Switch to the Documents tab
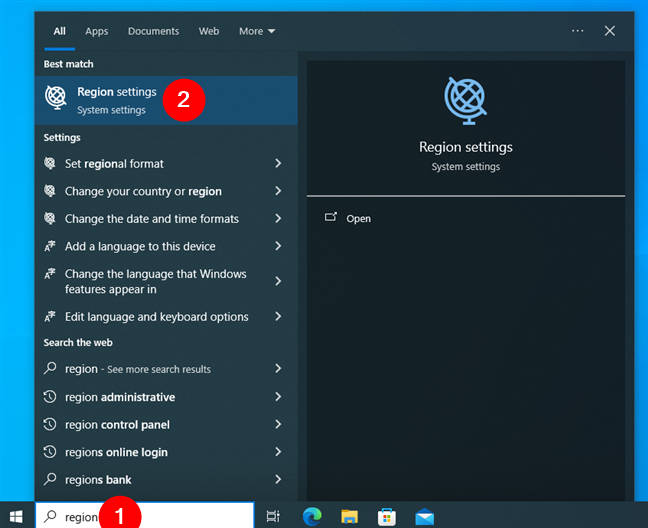Screen dimensions: 648x528 coord(153,31)
